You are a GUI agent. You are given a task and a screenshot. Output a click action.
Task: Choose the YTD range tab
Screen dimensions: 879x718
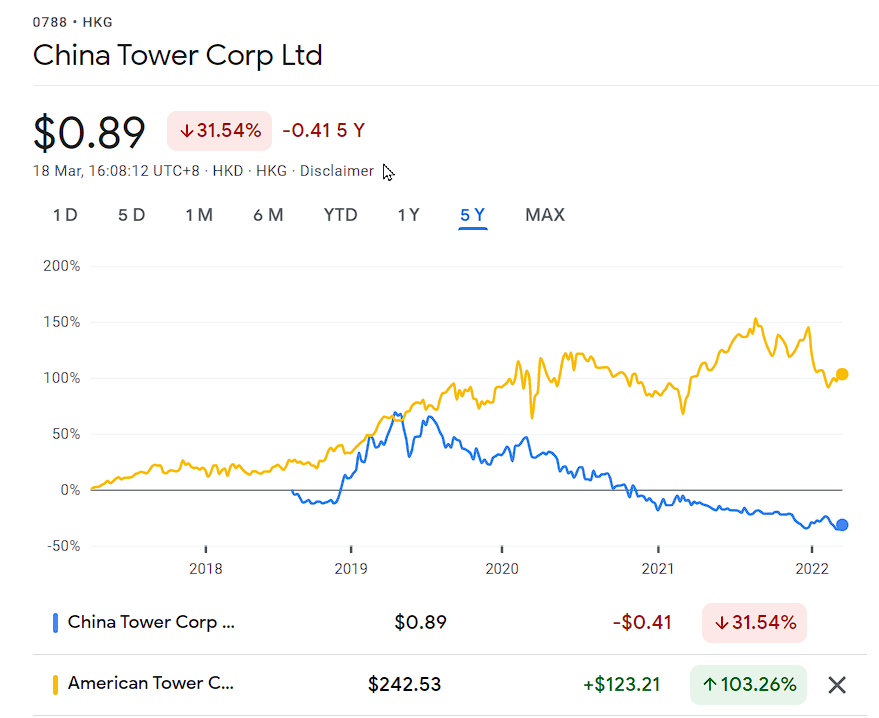point(340,215)
